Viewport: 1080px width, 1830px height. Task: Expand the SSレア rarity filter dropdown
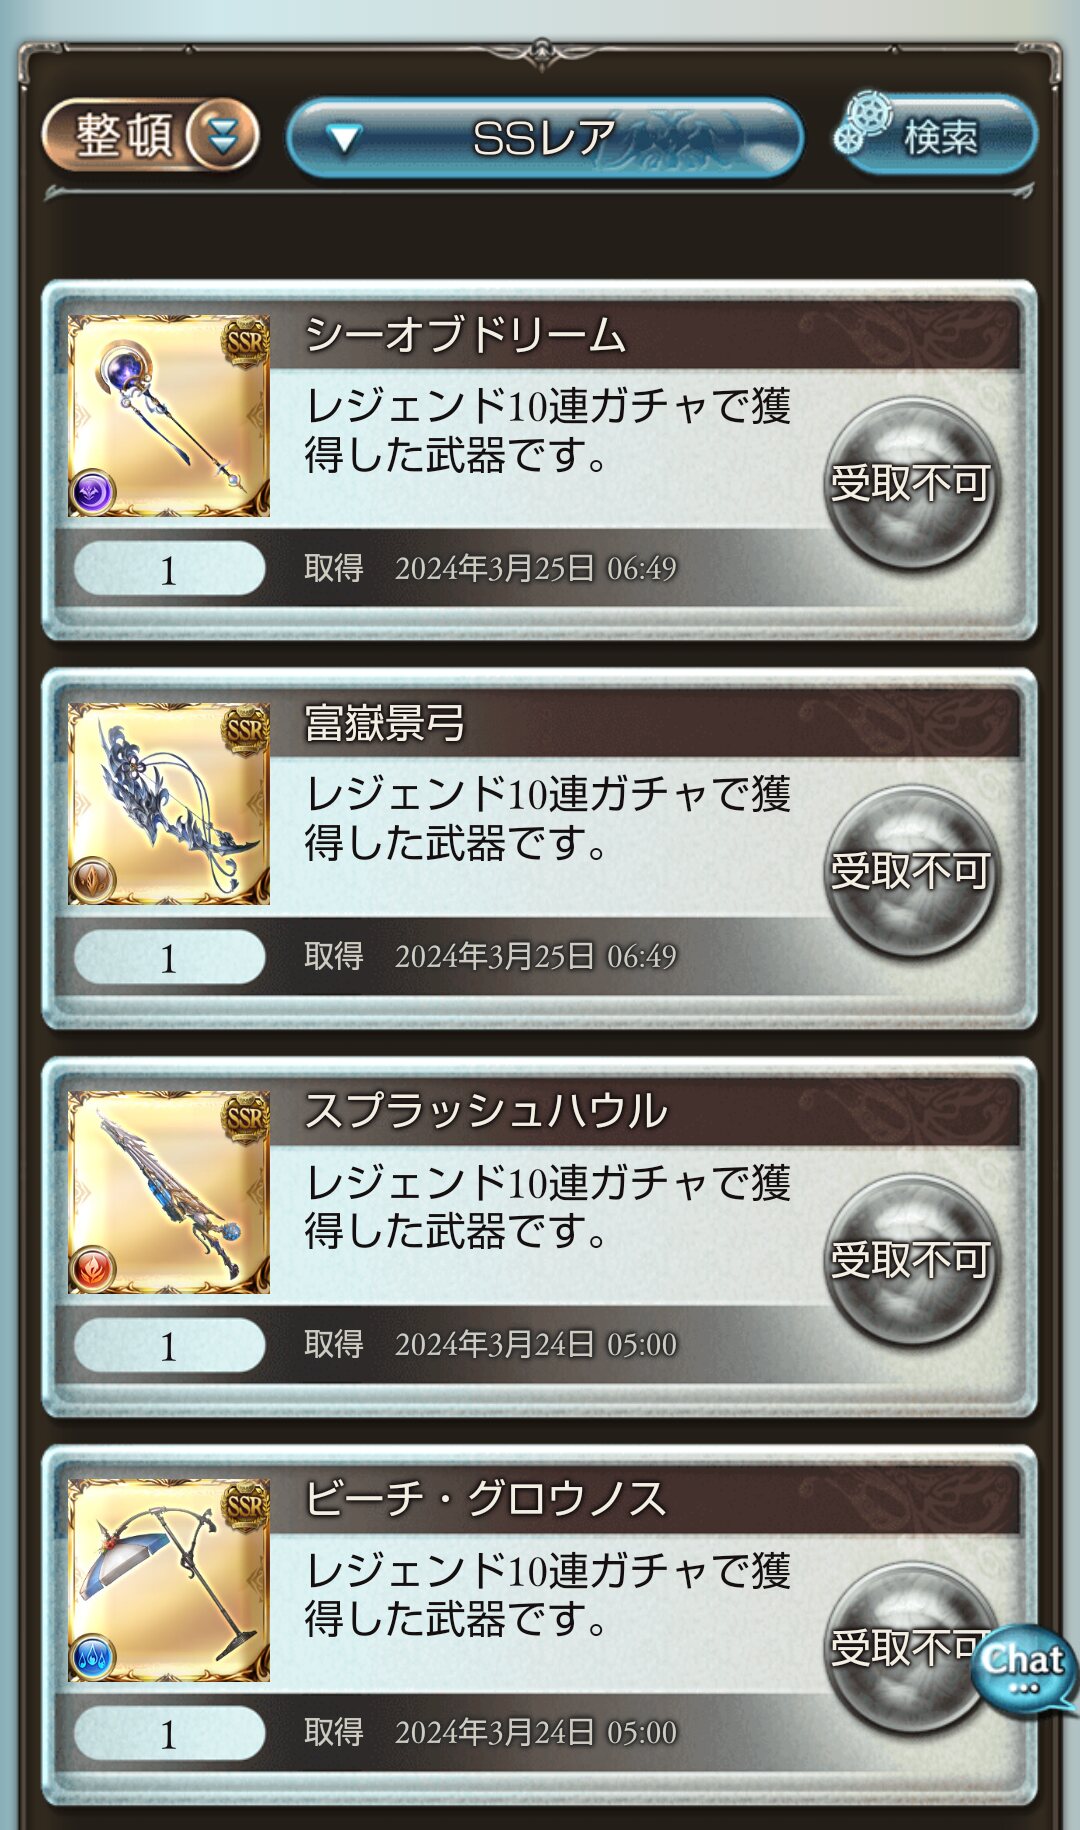pos(545,138)
